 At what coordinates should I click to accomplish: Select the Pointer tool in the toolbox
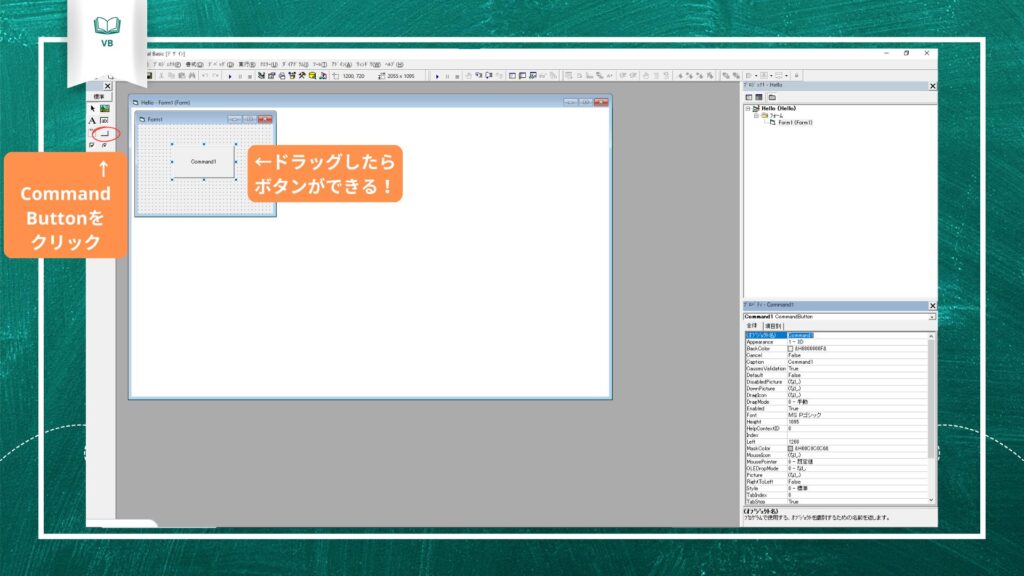tap(92, 108)
